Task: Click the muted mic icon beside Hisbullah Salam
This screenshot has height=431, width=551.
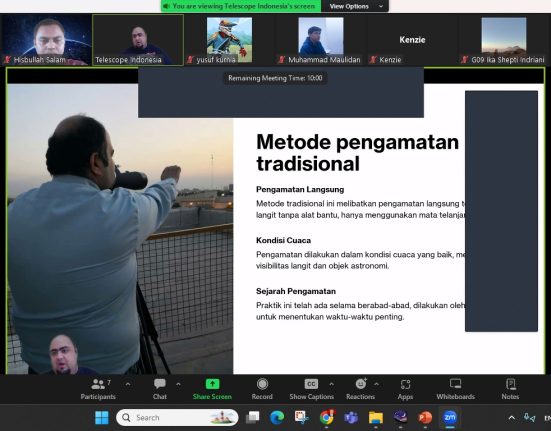Action: pyautogui.click(x=7, y=60)
